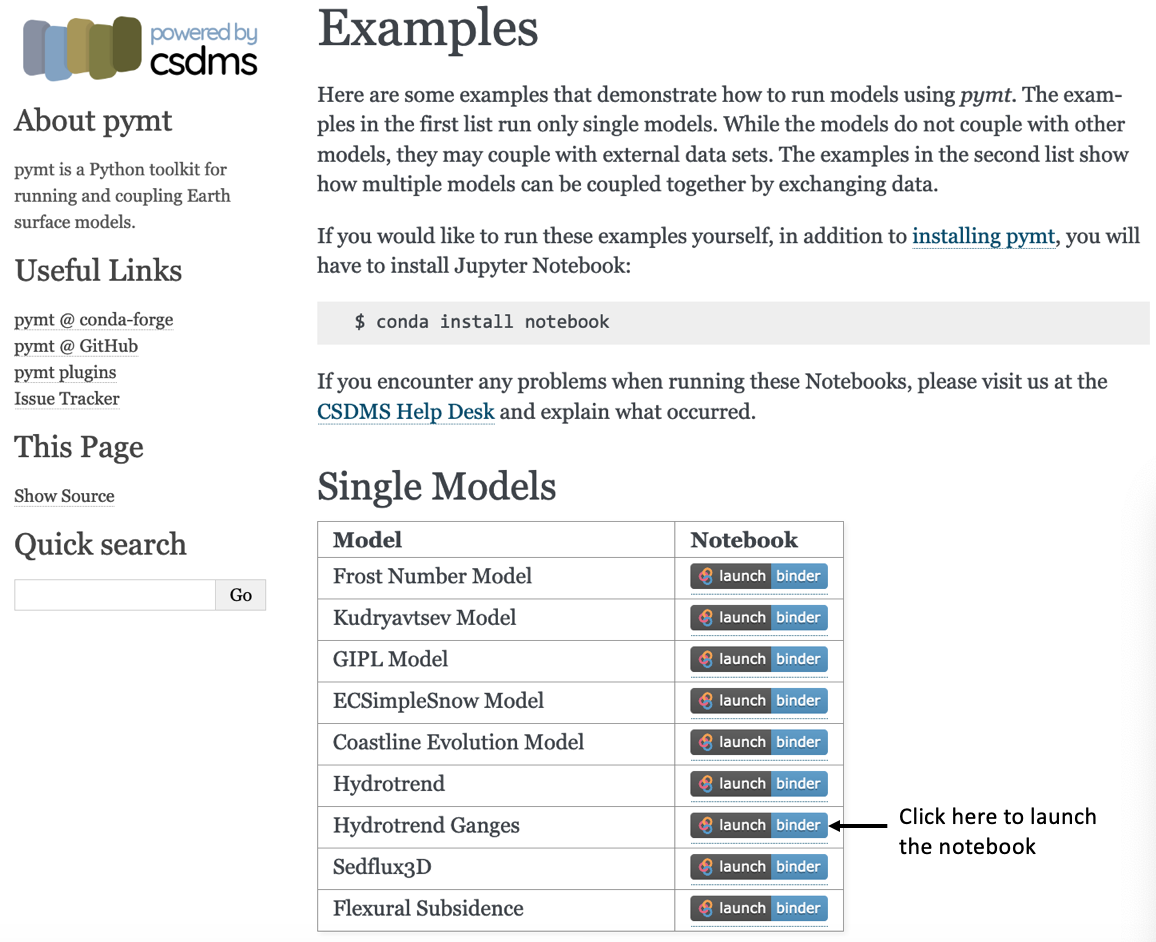Viewport: 1156px width, 942px height.
Task: Open the pymt @ GitHub link
Action: (x=76, y=346)
